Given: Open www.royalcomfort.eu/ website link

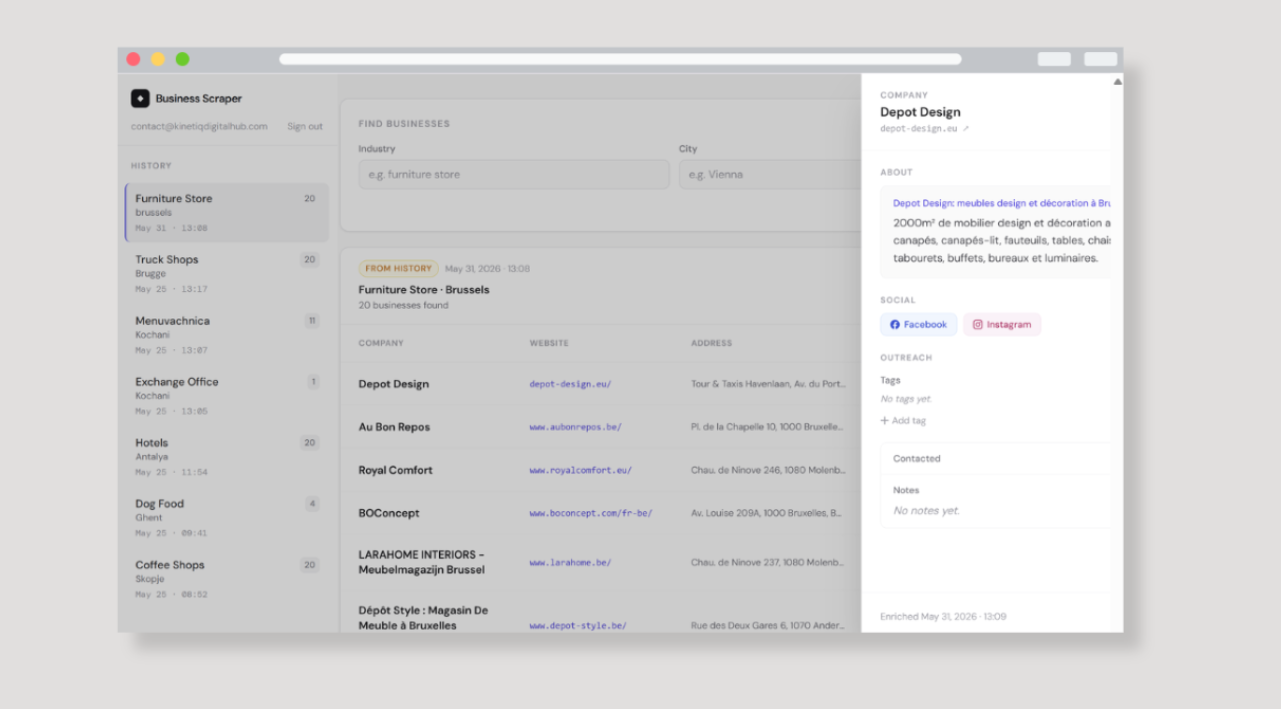Looking at the screenshot, I should click(580, 470).
